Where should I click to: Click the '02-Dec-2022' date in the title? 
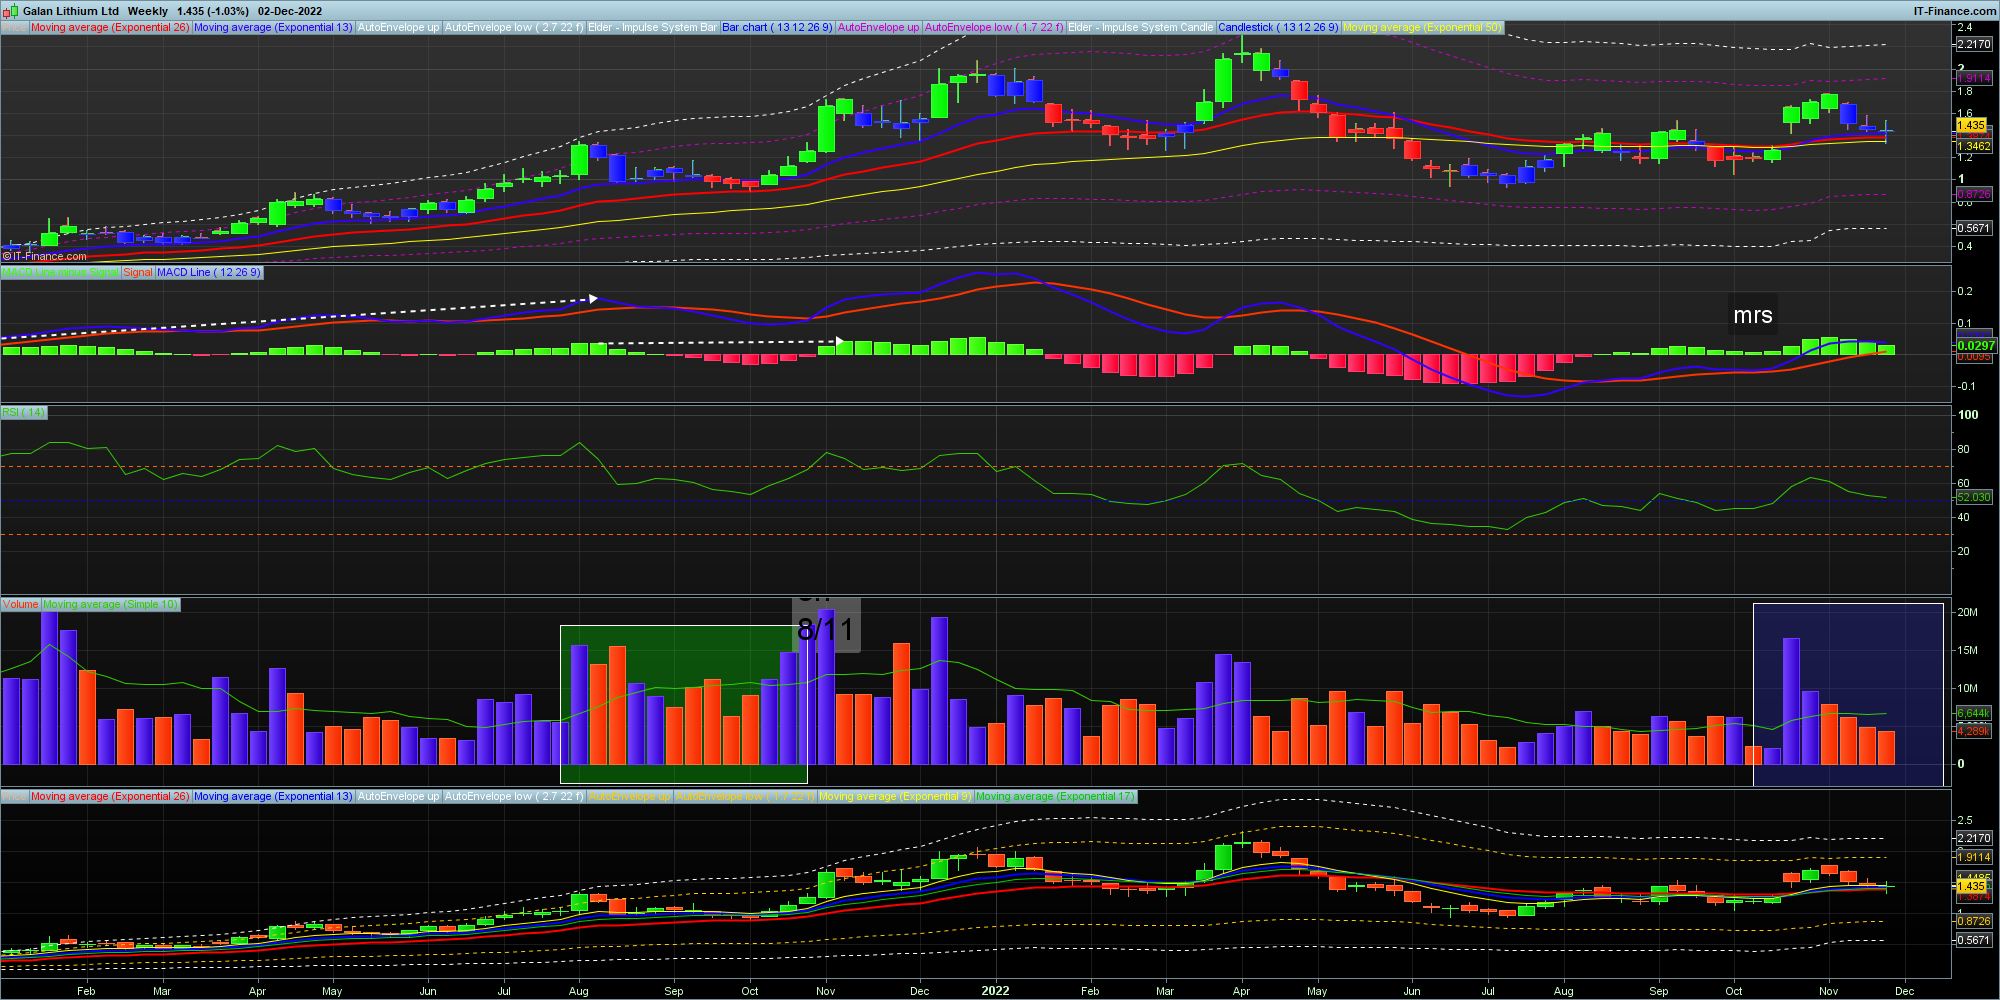click(x=290, y=11)
